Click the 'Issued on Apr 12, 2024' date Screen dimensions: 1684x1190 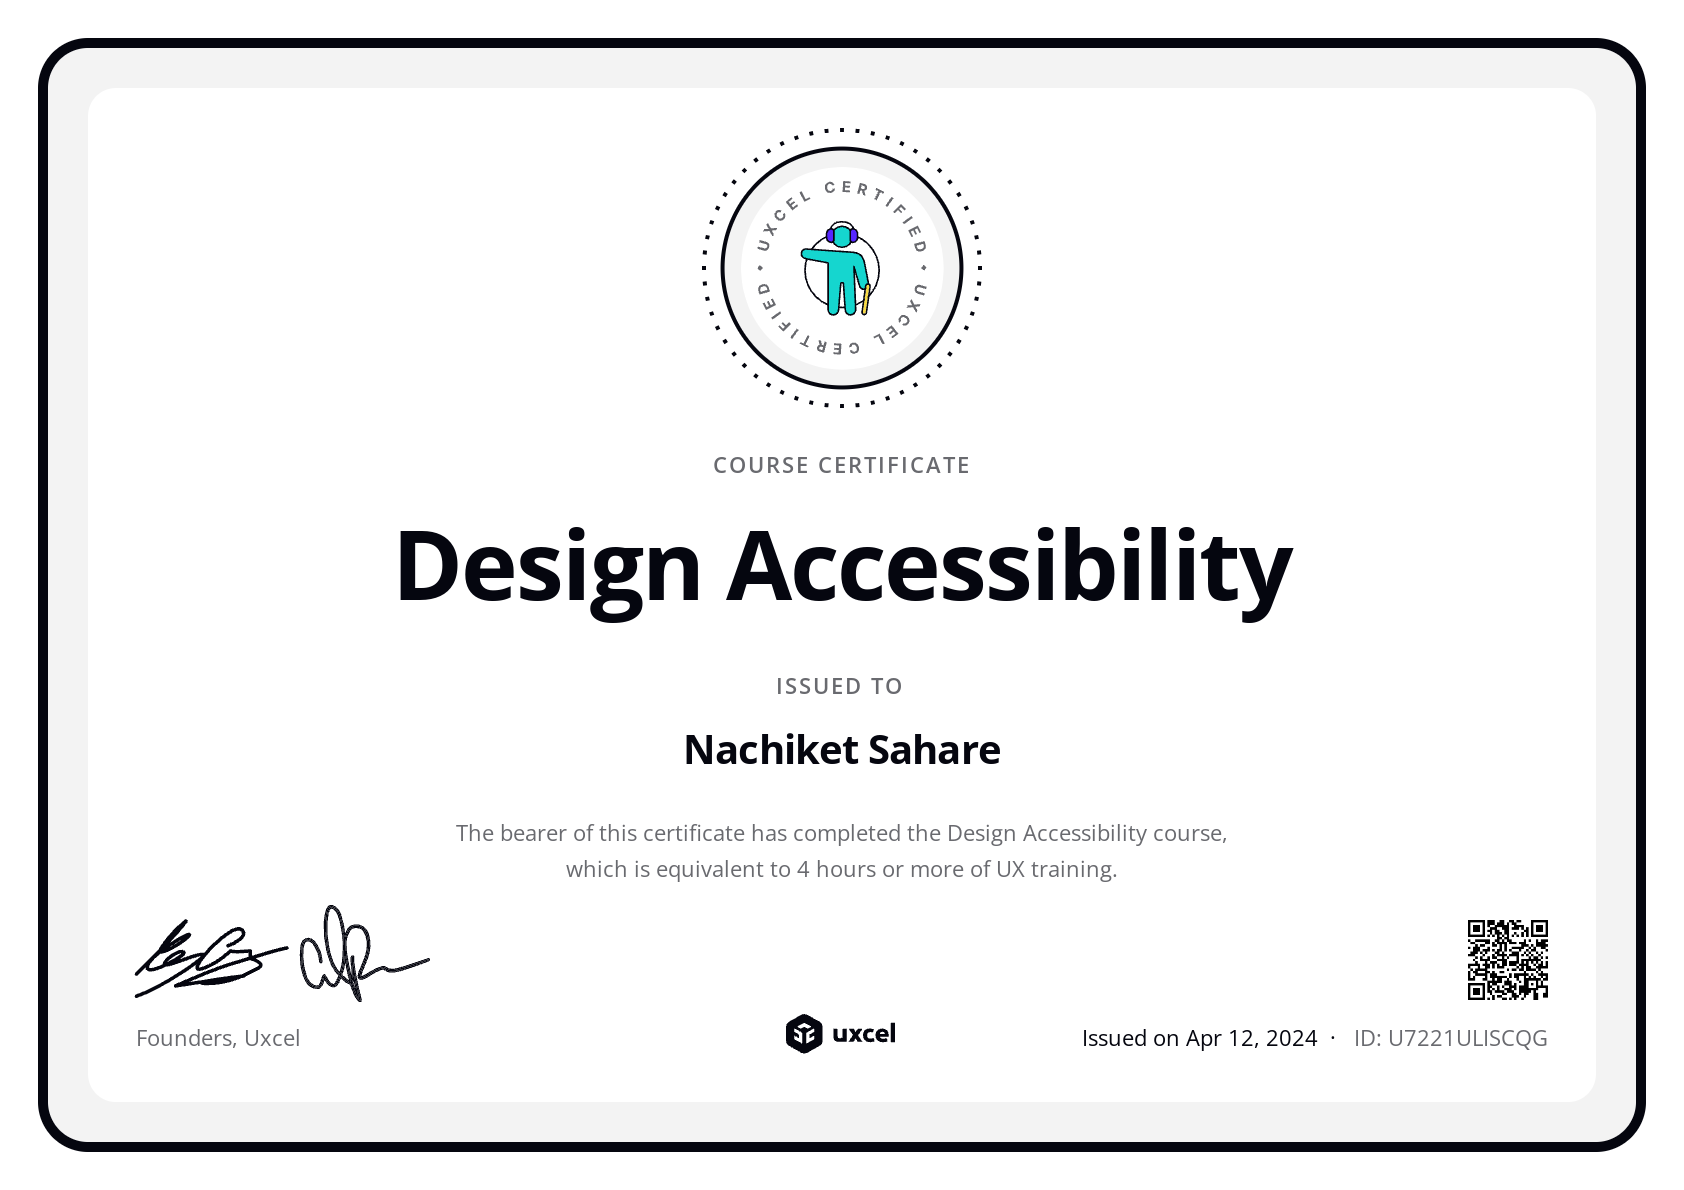coord(1199,1038)
